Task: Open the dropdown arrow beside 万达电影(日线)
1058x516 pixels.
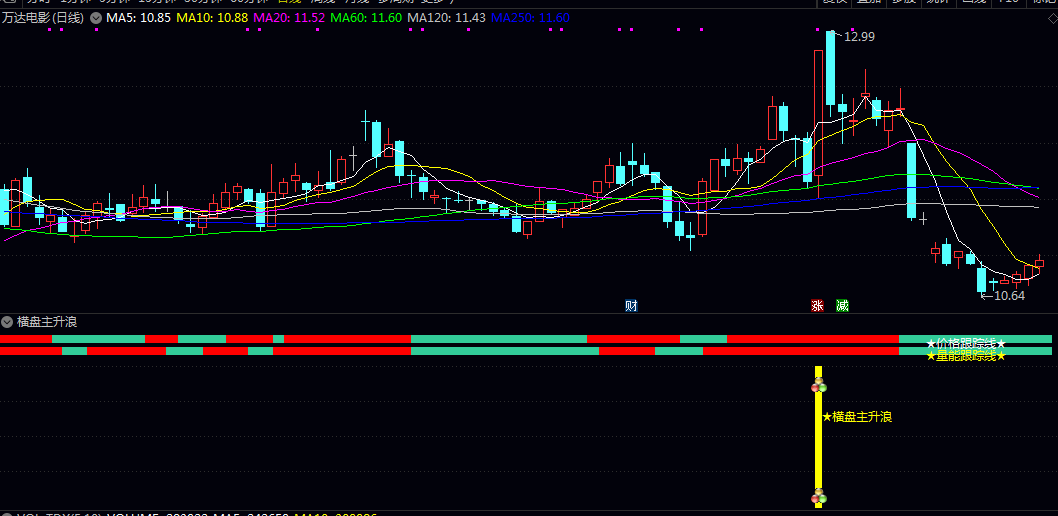Action: point(96,18)
